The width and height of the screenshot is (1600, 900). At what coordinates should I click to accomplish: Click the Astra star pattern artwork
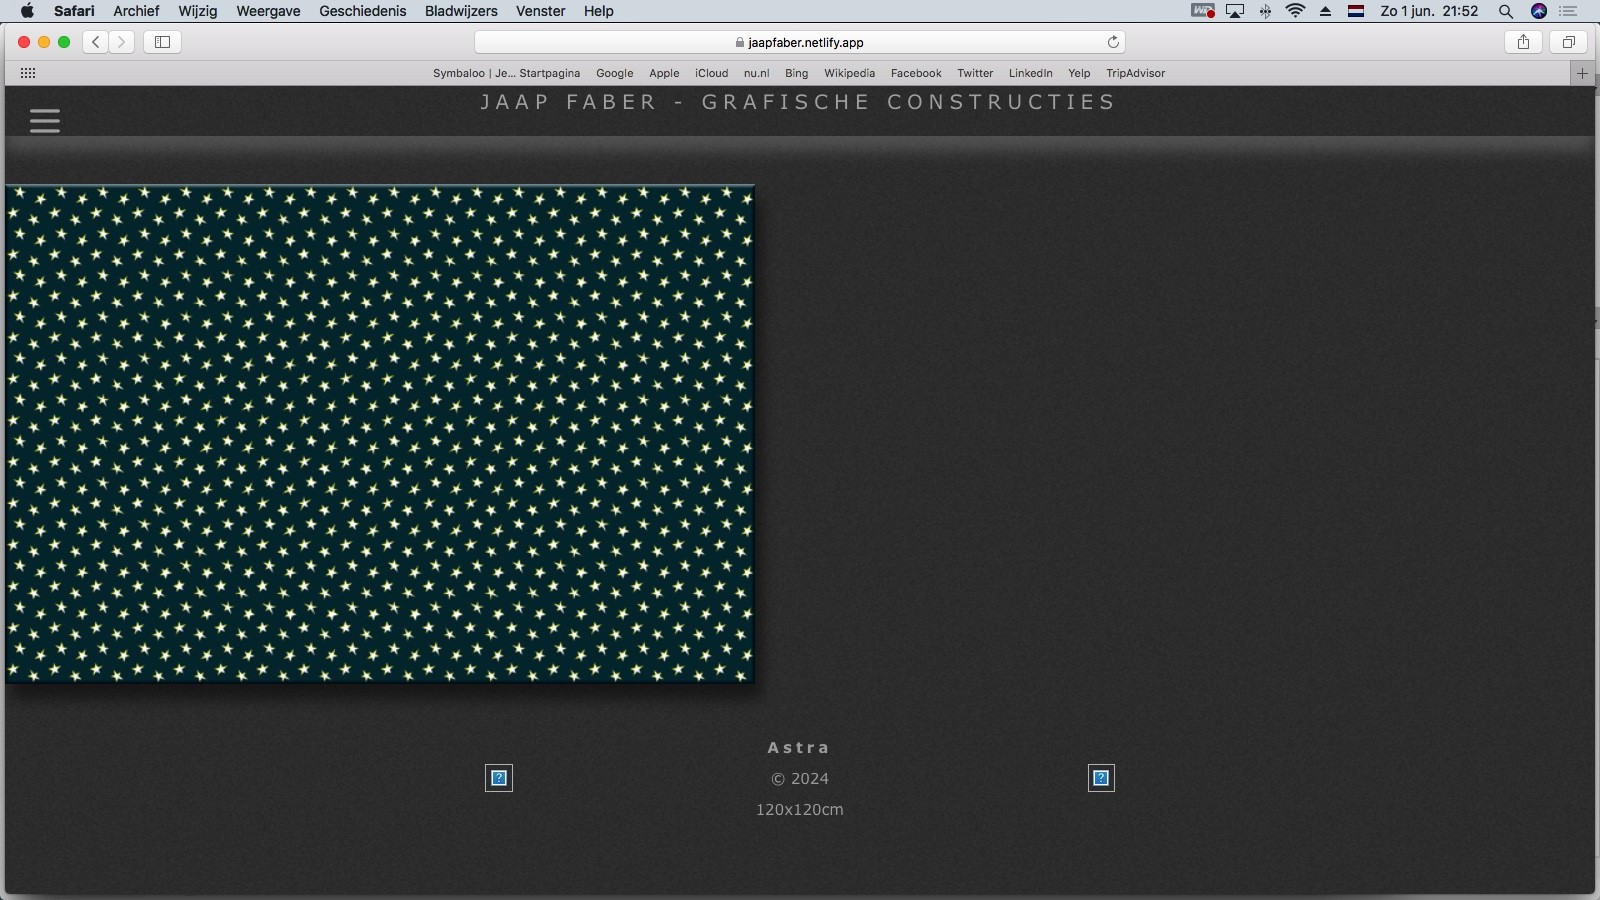380,434
